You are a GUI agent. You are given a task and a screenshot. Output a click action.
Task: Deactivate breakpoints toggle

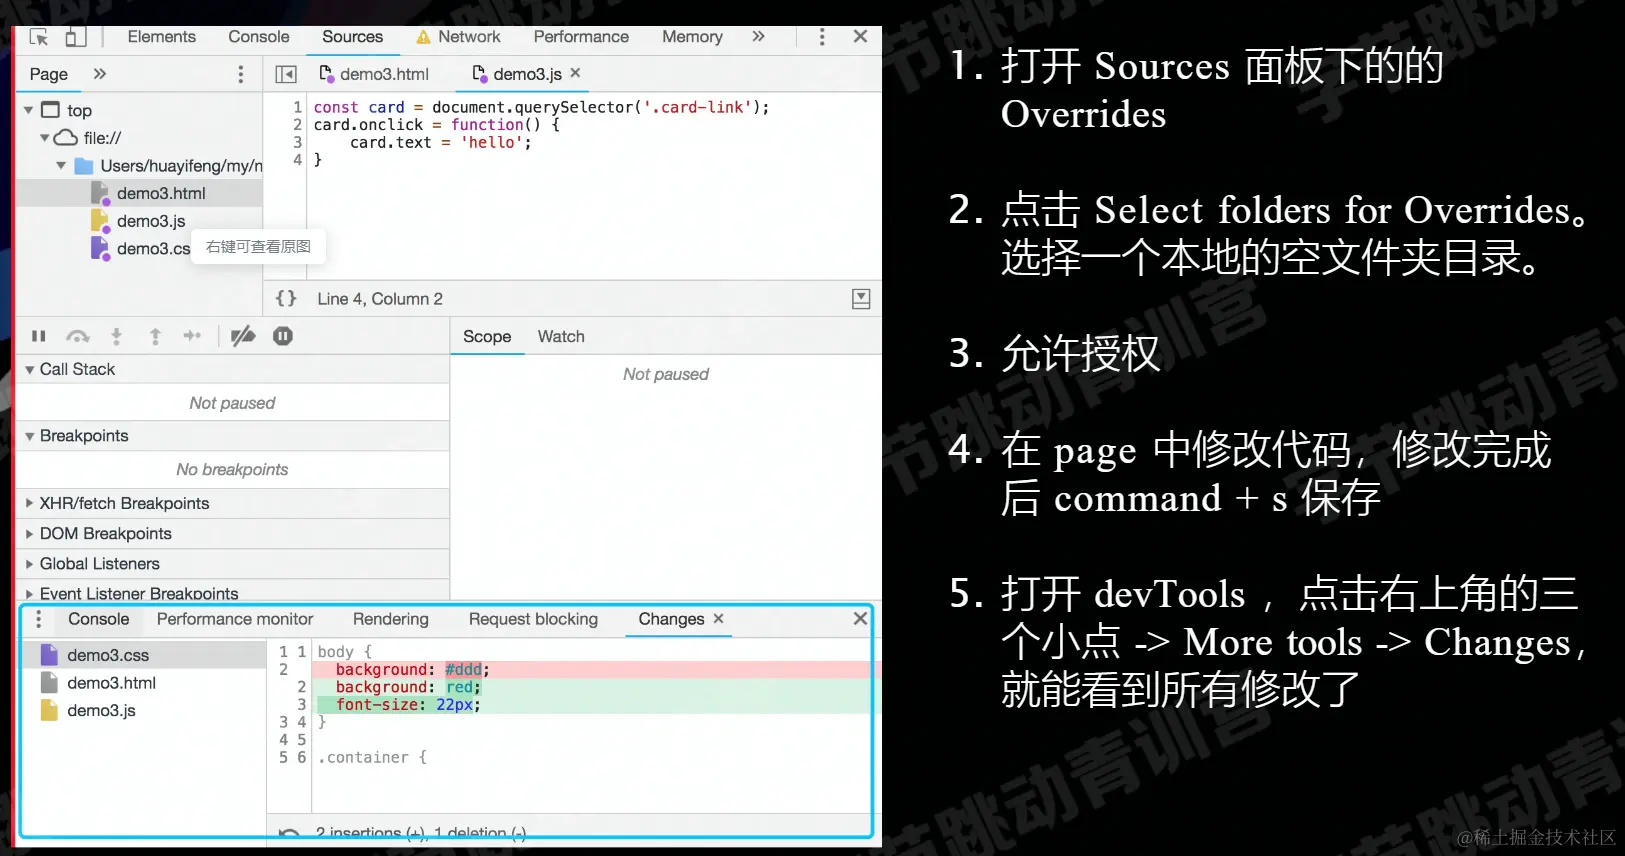(243, 336)
